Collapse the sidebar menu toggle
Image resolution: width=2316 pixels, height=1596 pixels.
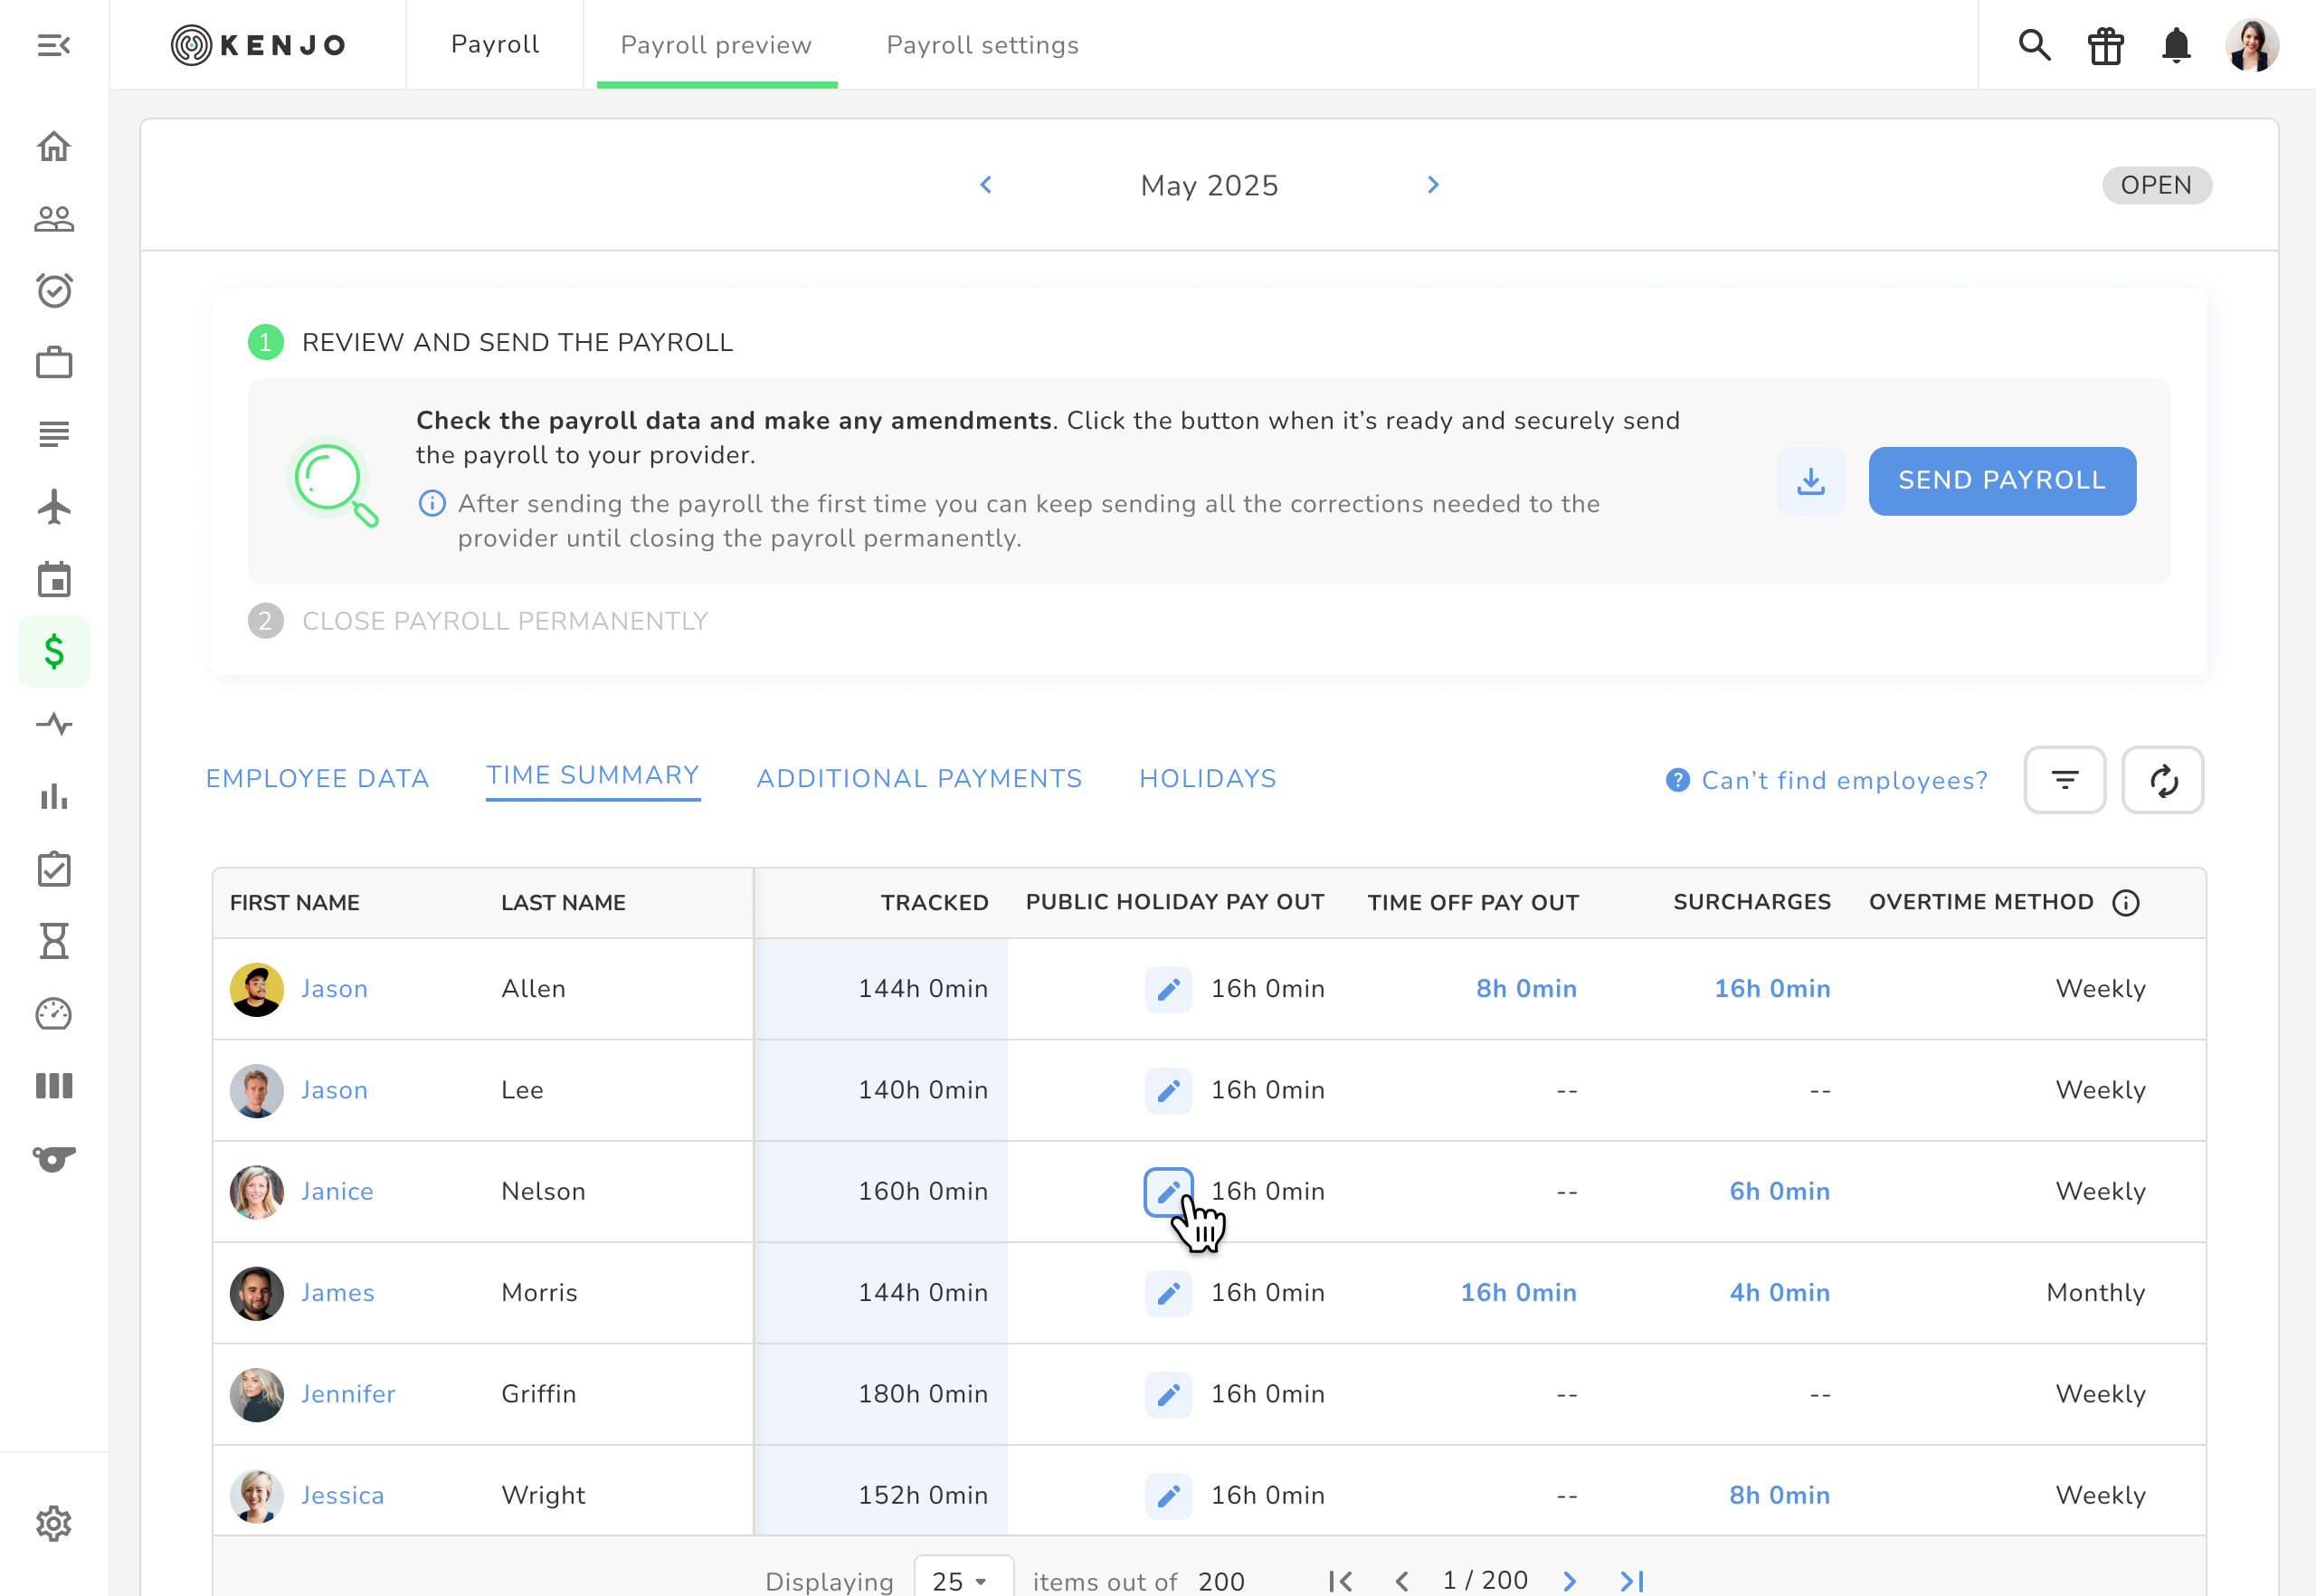coord(54,45)
